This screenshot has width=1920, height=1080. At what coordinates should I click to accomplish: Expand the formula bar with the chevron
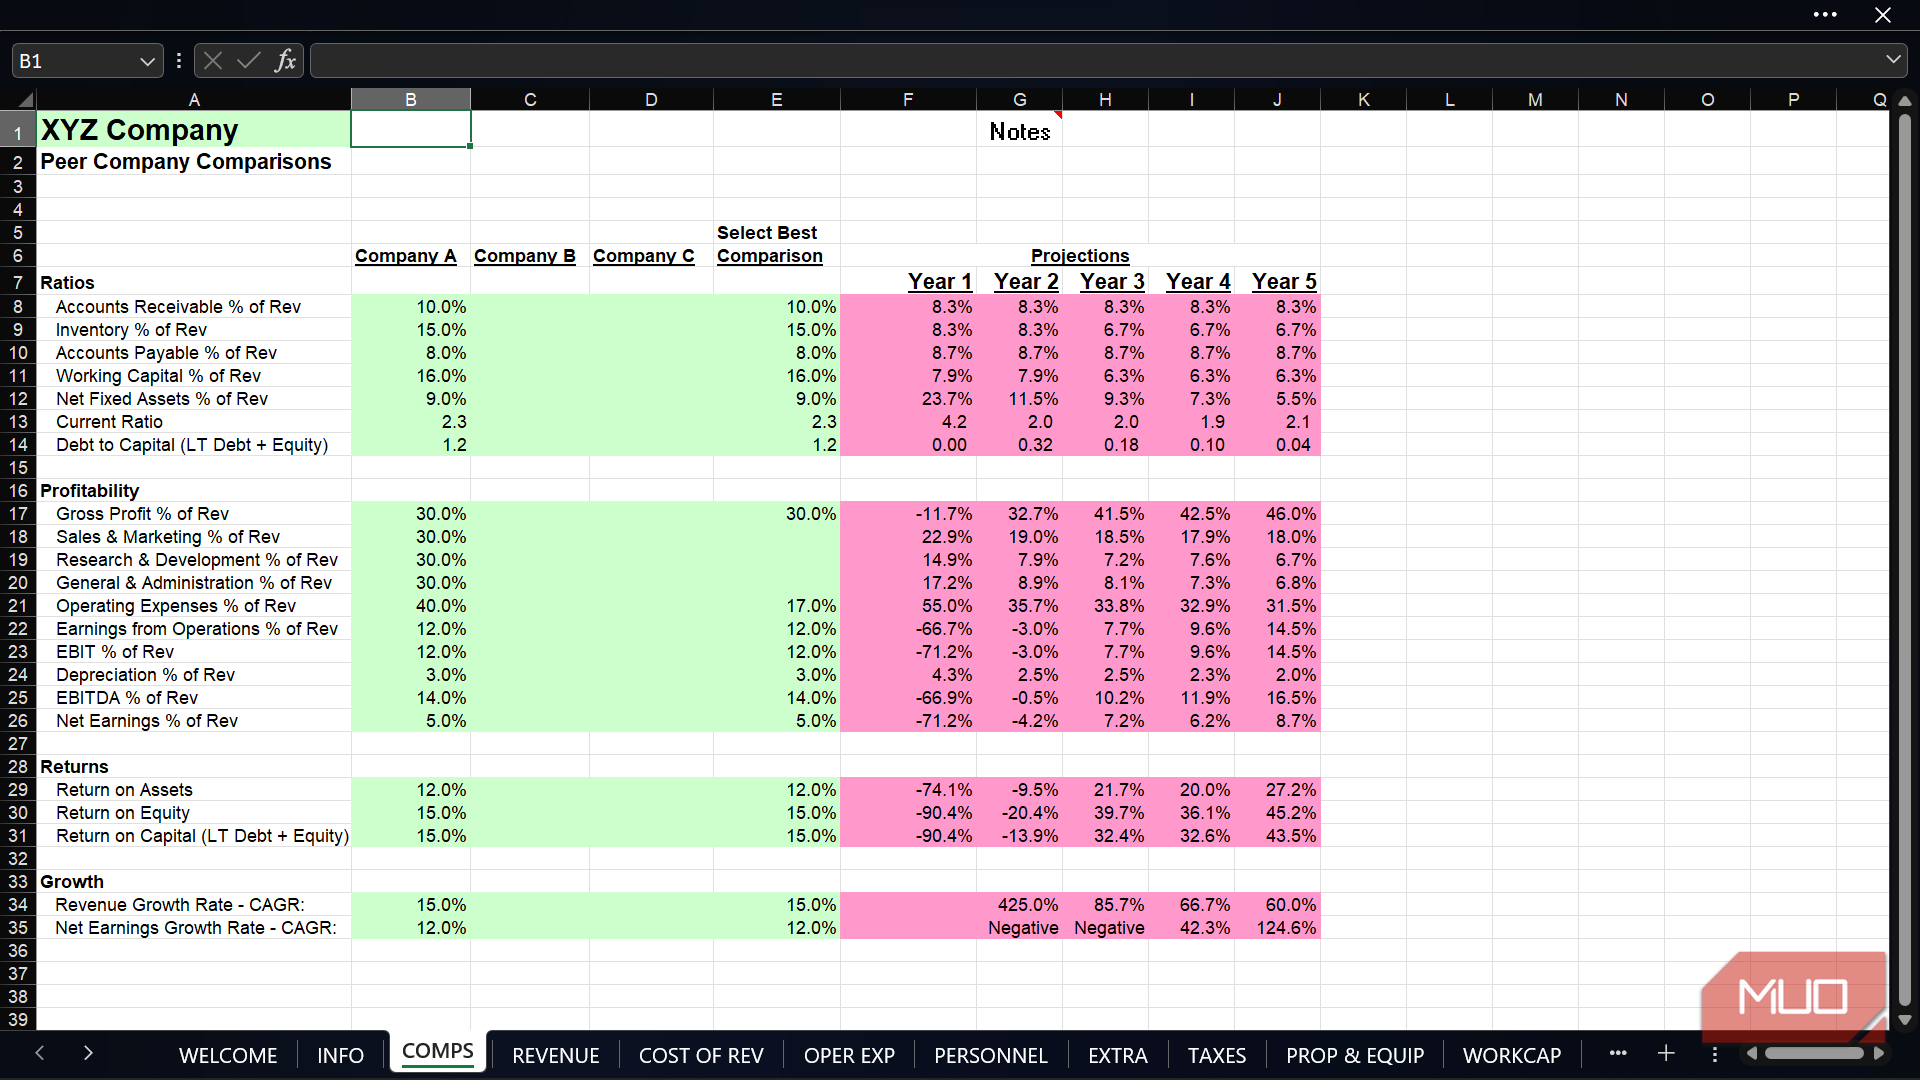point(1893,60)
